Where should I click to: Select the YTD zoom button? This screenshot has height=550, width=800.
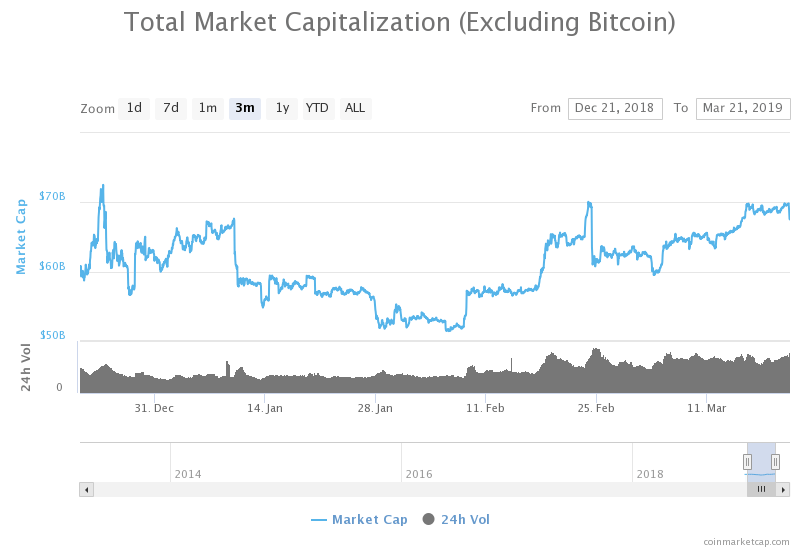point(317,108)
